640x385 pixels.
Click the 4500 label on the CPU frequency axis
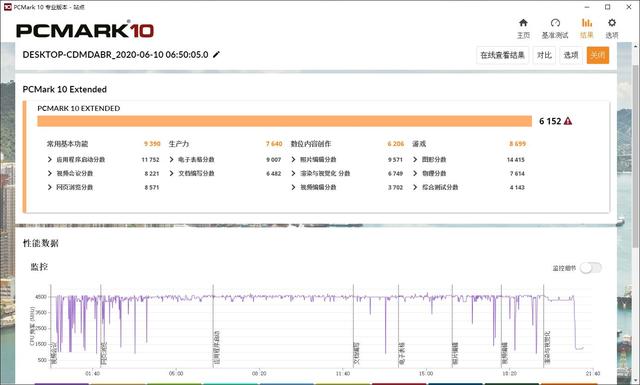coord(41,297)
